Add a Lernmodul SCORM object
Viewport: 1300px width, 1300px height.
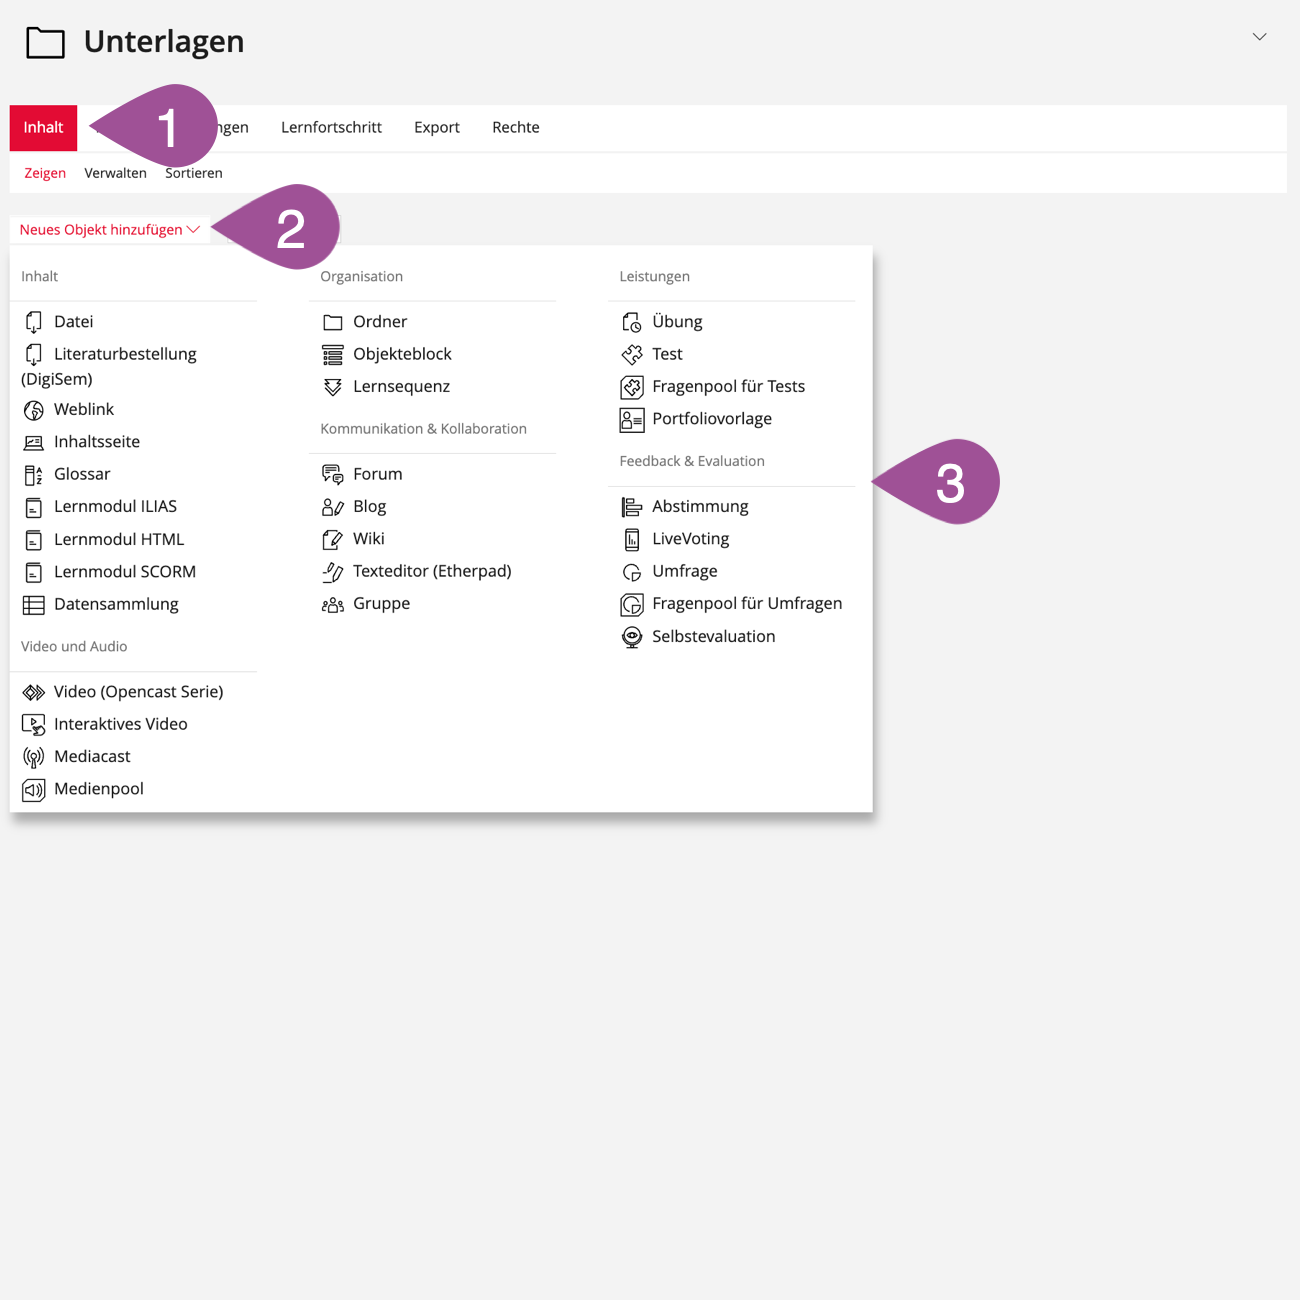(x=124, y=572)
